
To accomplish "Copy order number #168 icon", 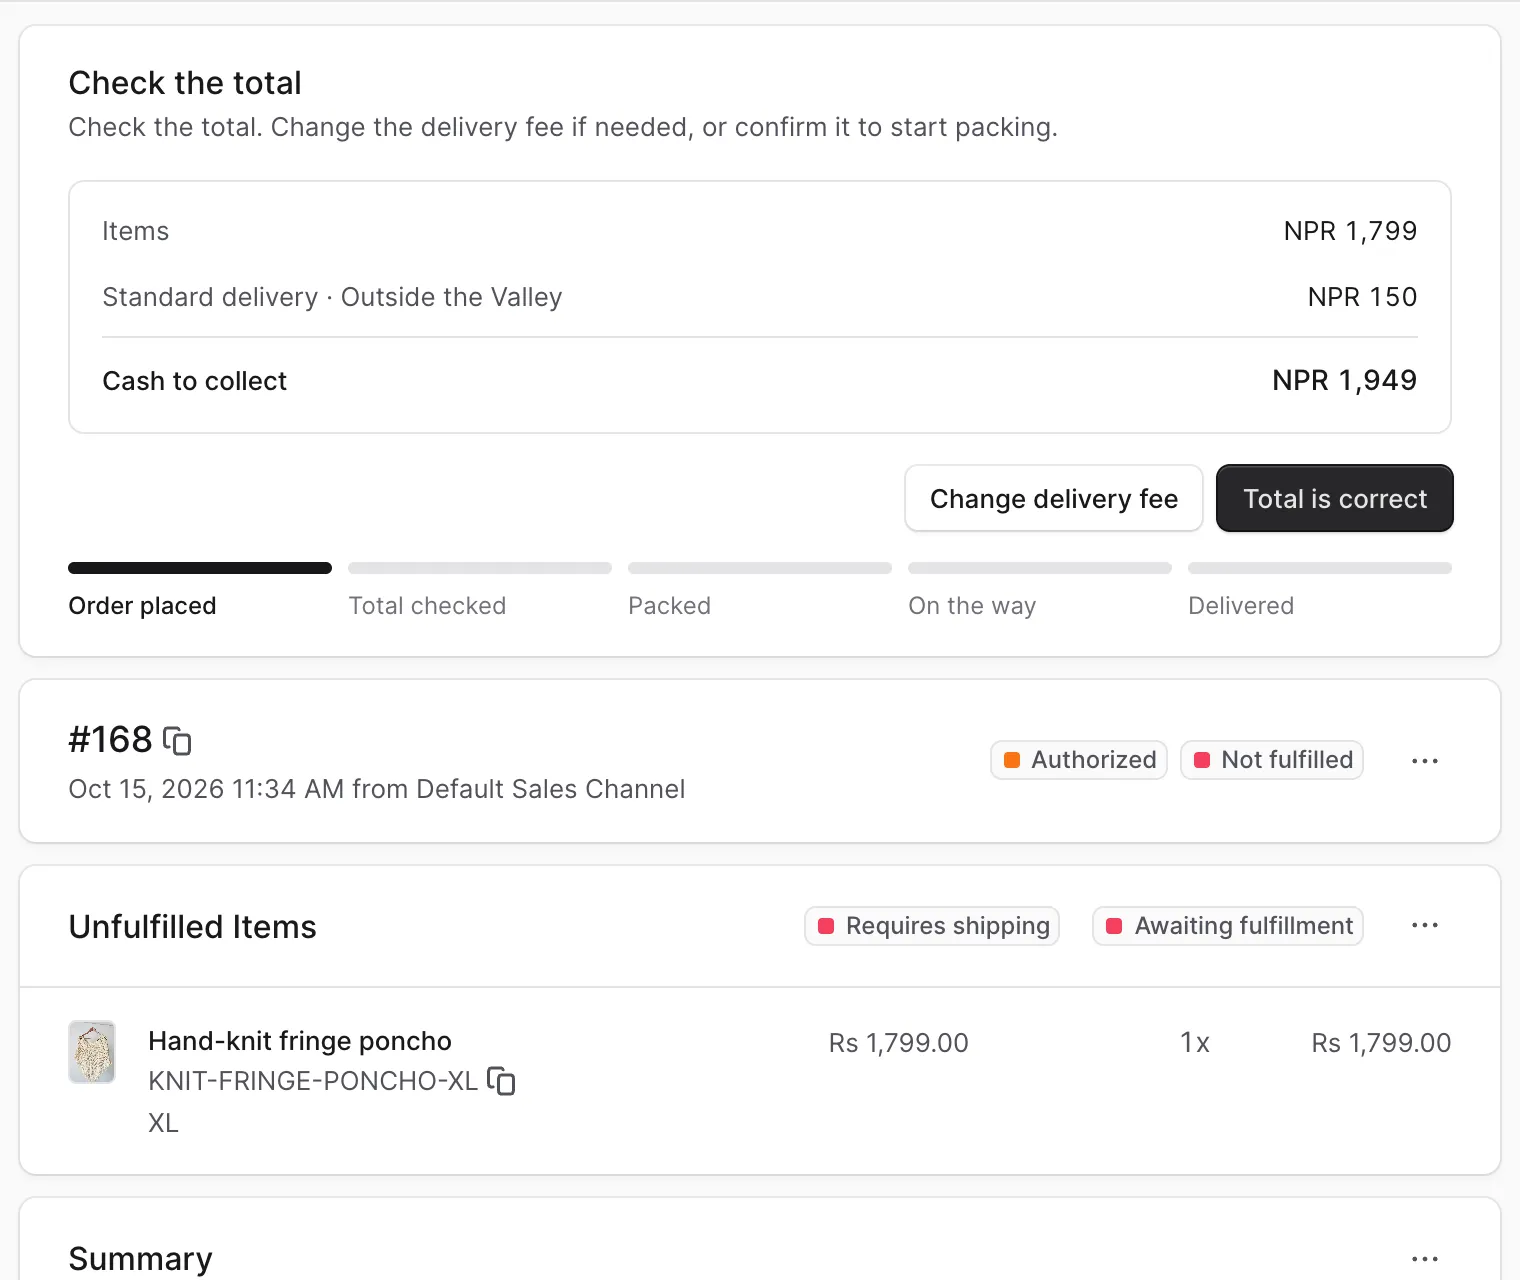I will click(177, 741).
